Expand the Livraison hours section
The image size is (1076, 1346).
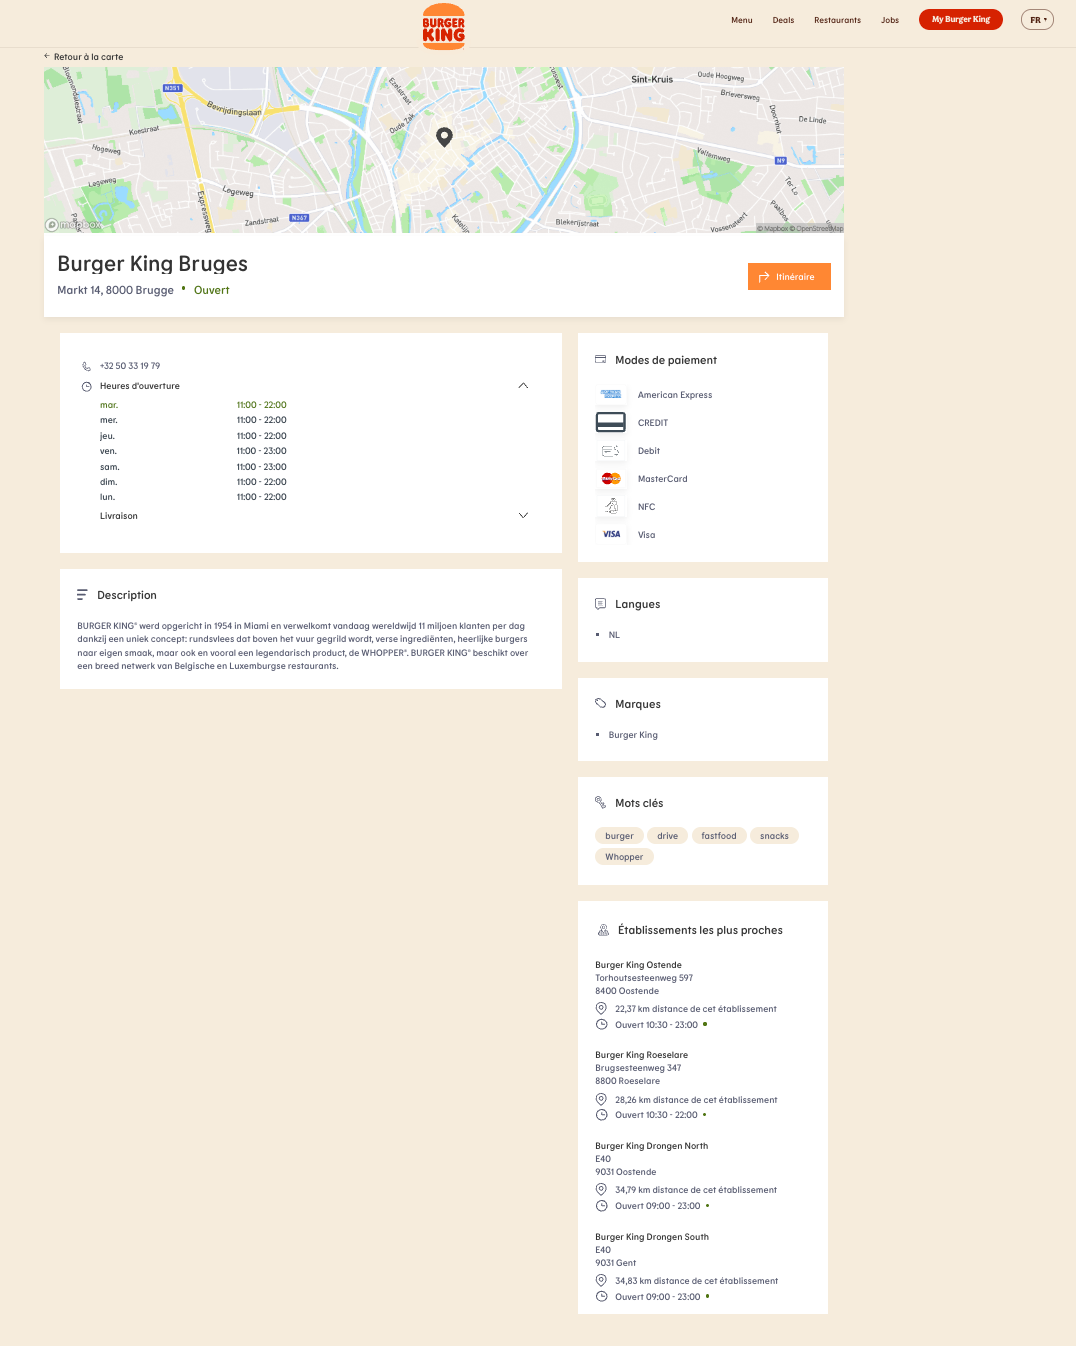tap(523, 516)
